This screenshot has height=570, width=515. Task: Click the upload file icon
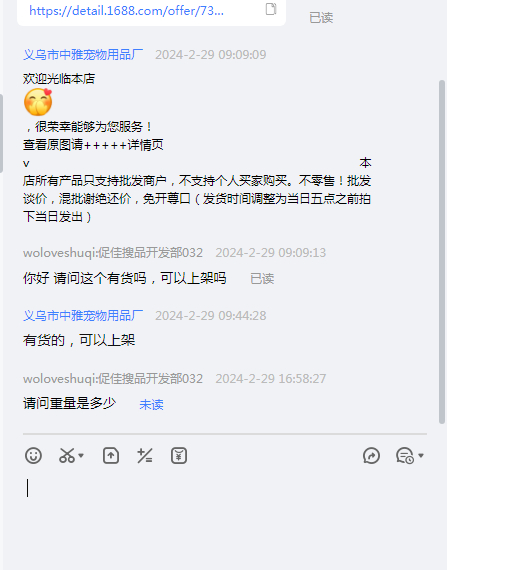[x=111, y=455]
